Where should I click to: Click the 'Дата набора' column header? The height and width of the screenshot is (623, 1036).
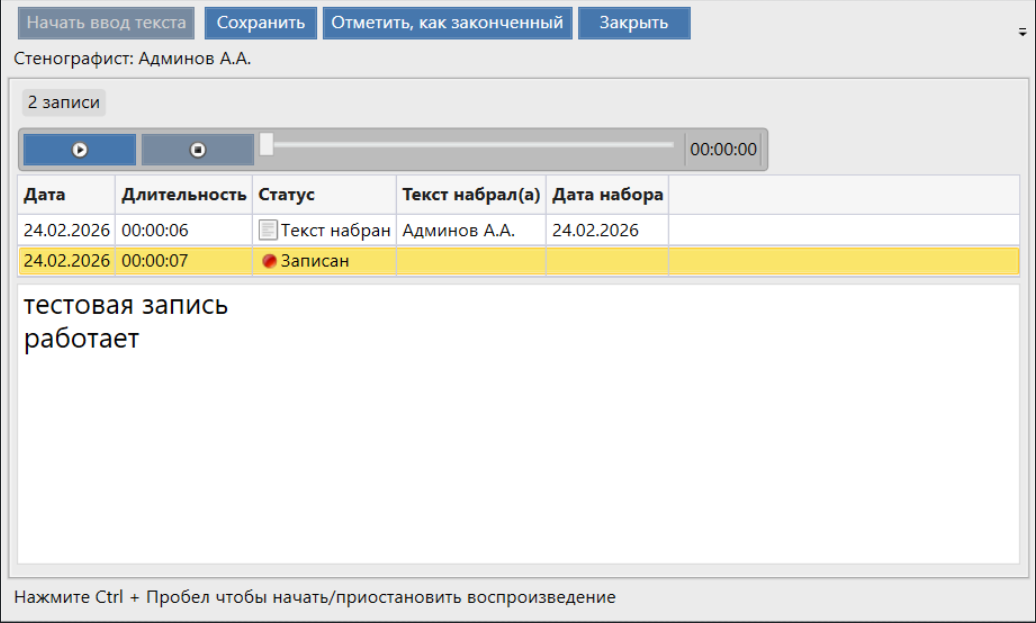(x=607, y=194)
